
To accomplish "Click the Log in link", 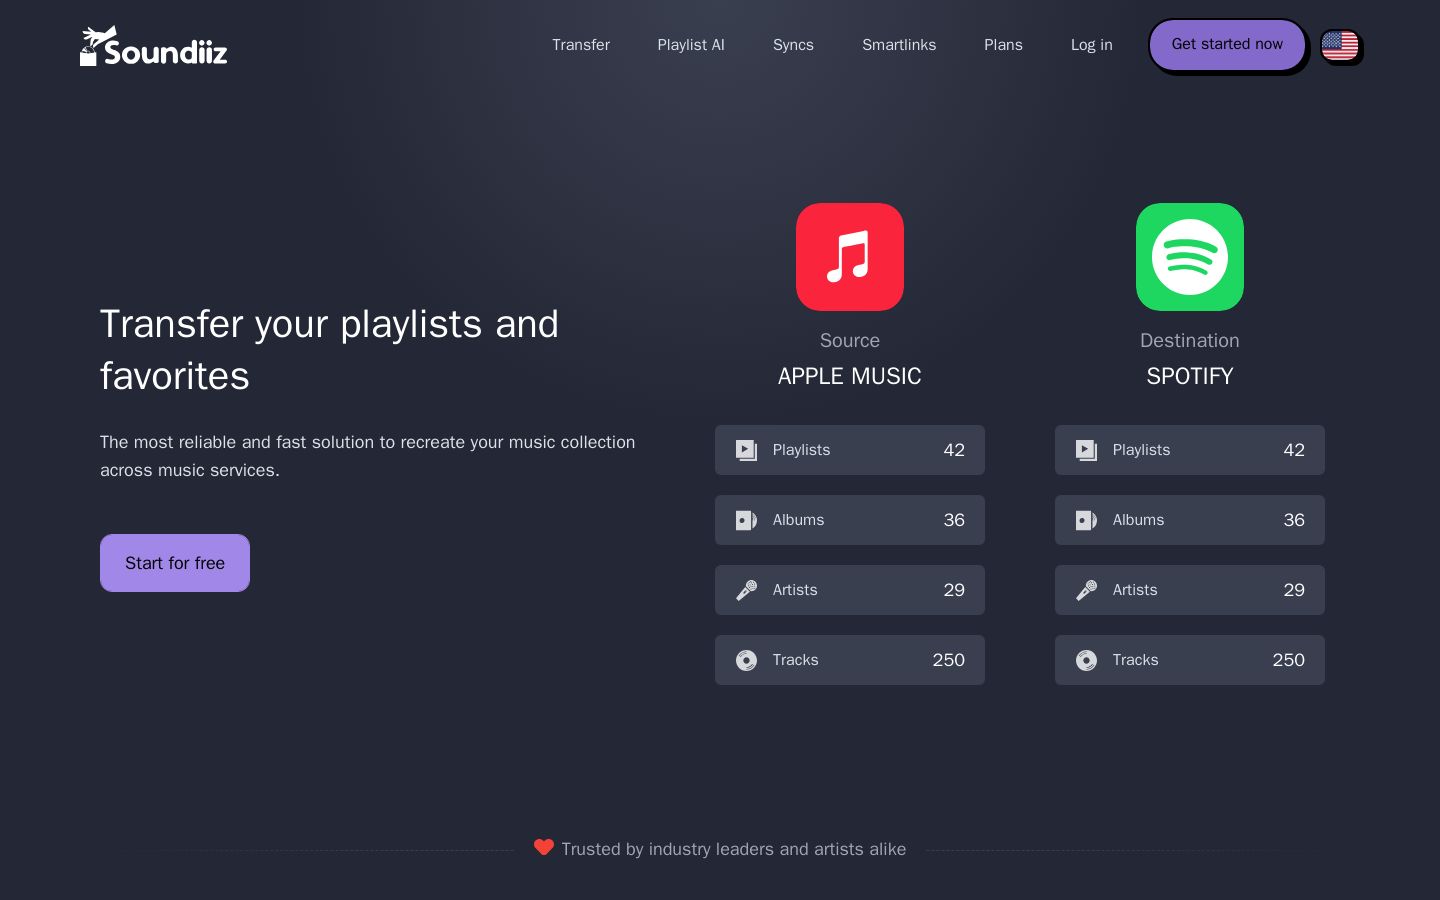I will click(x=1091, y=45).
